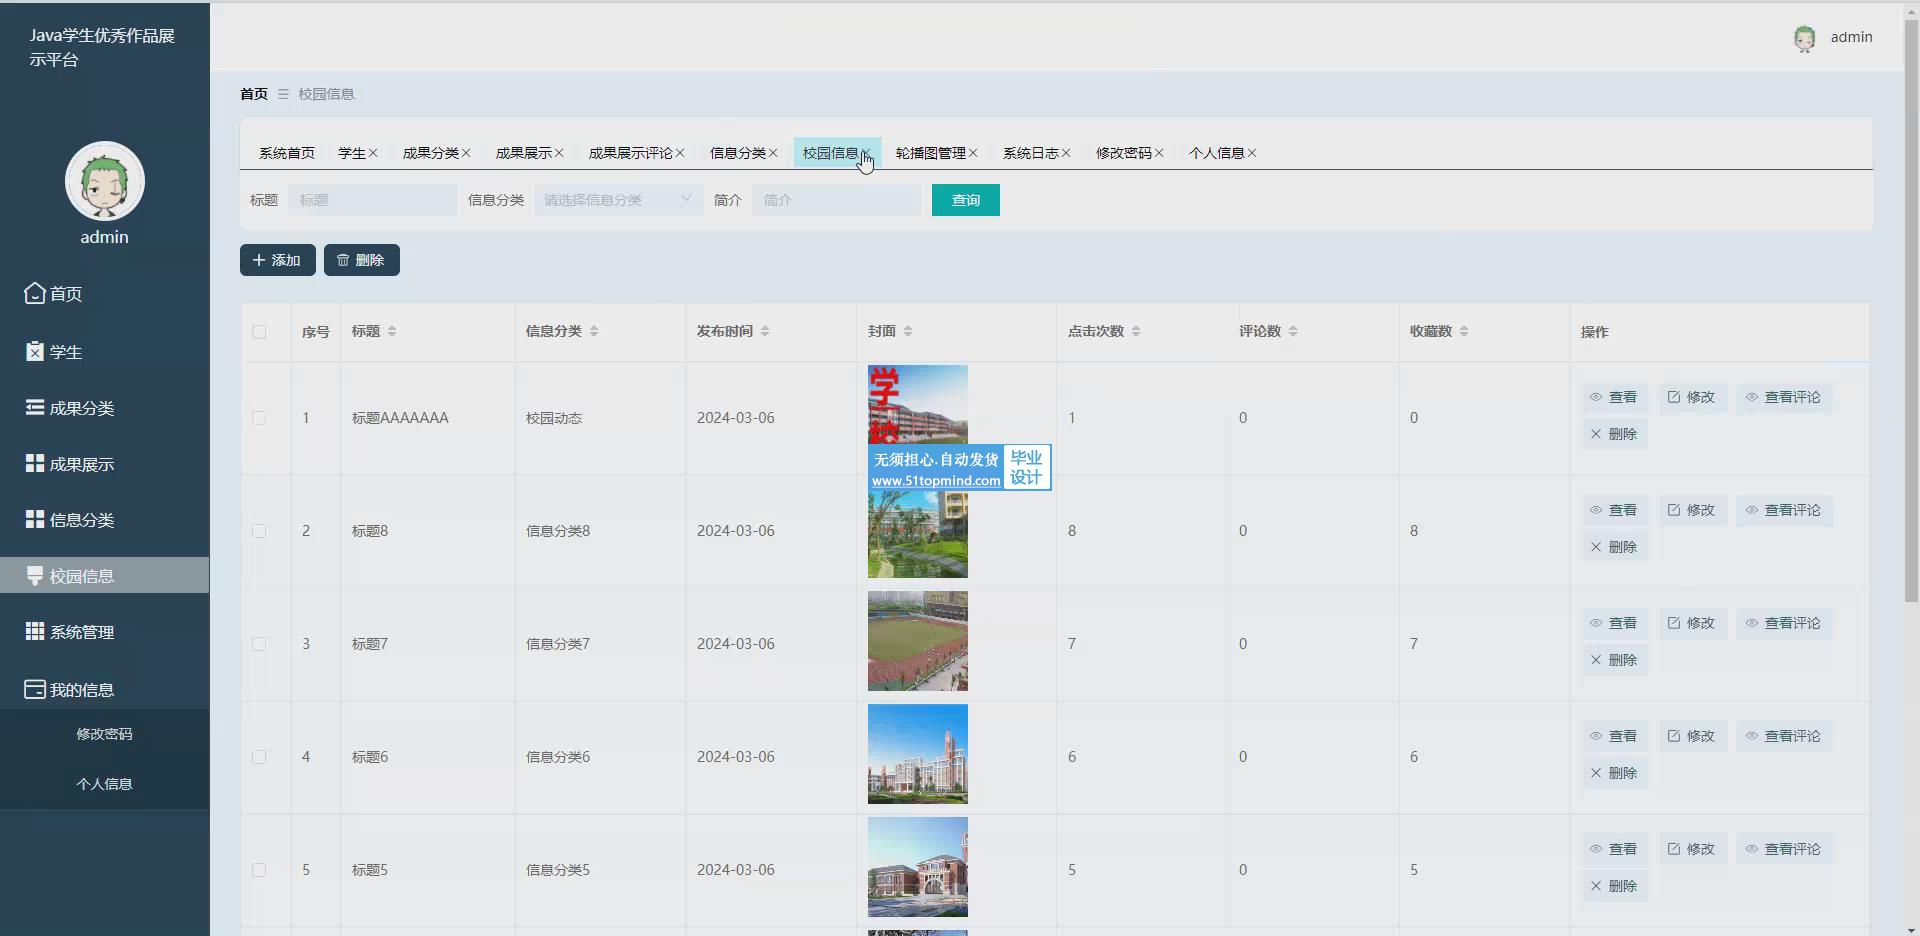Close the 轮播图管理 tab with its X
Screen dimensions: 1920x936
point(973,153)
